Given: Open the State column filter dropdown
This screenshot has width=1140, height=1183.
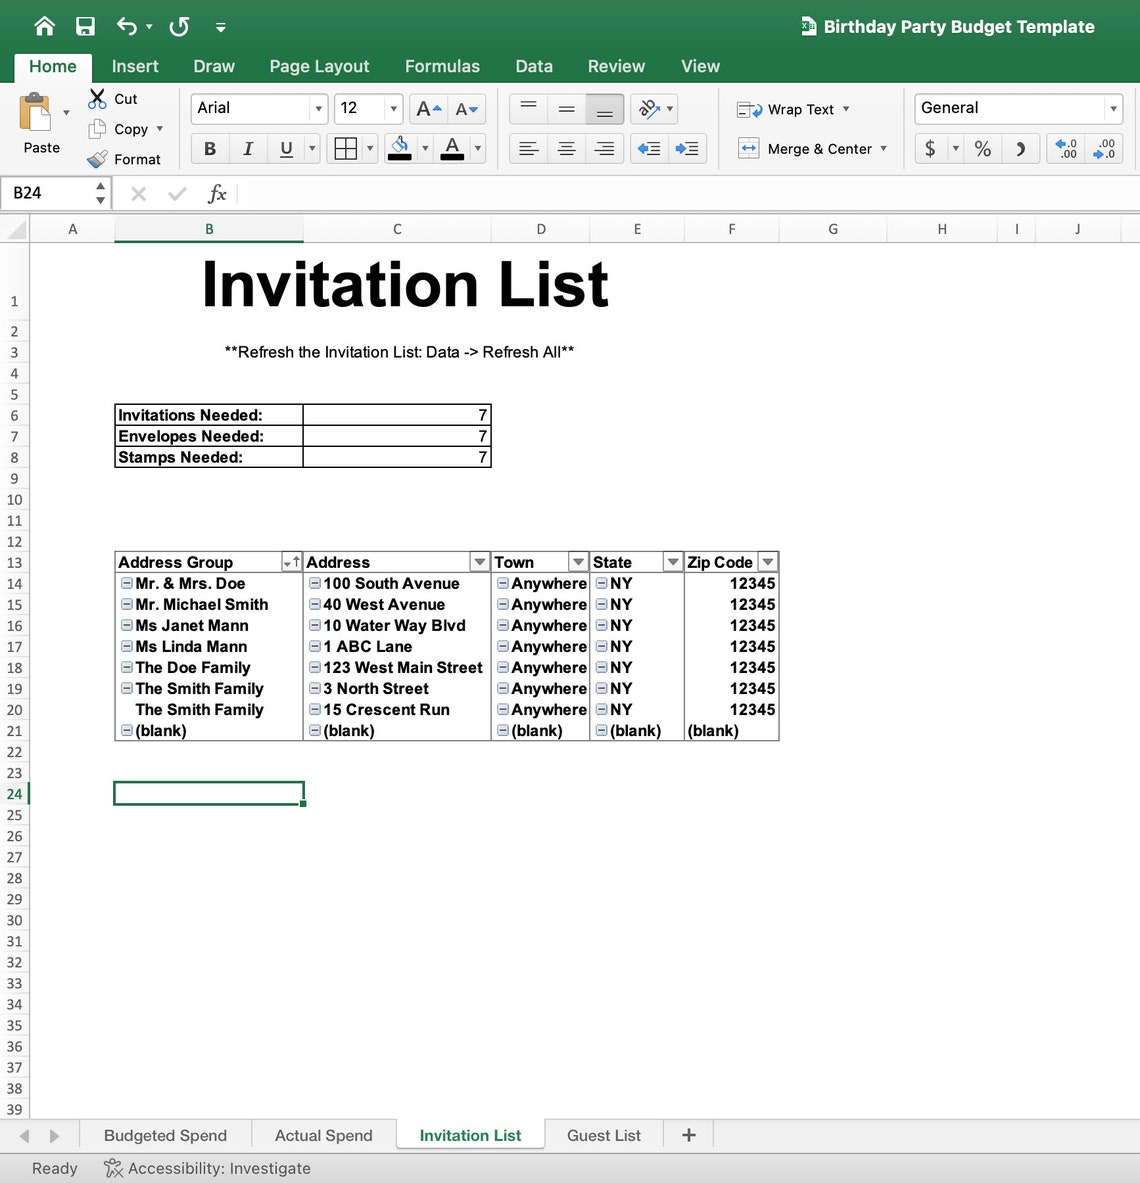Looking at the screenshot, I should (673, 561).
